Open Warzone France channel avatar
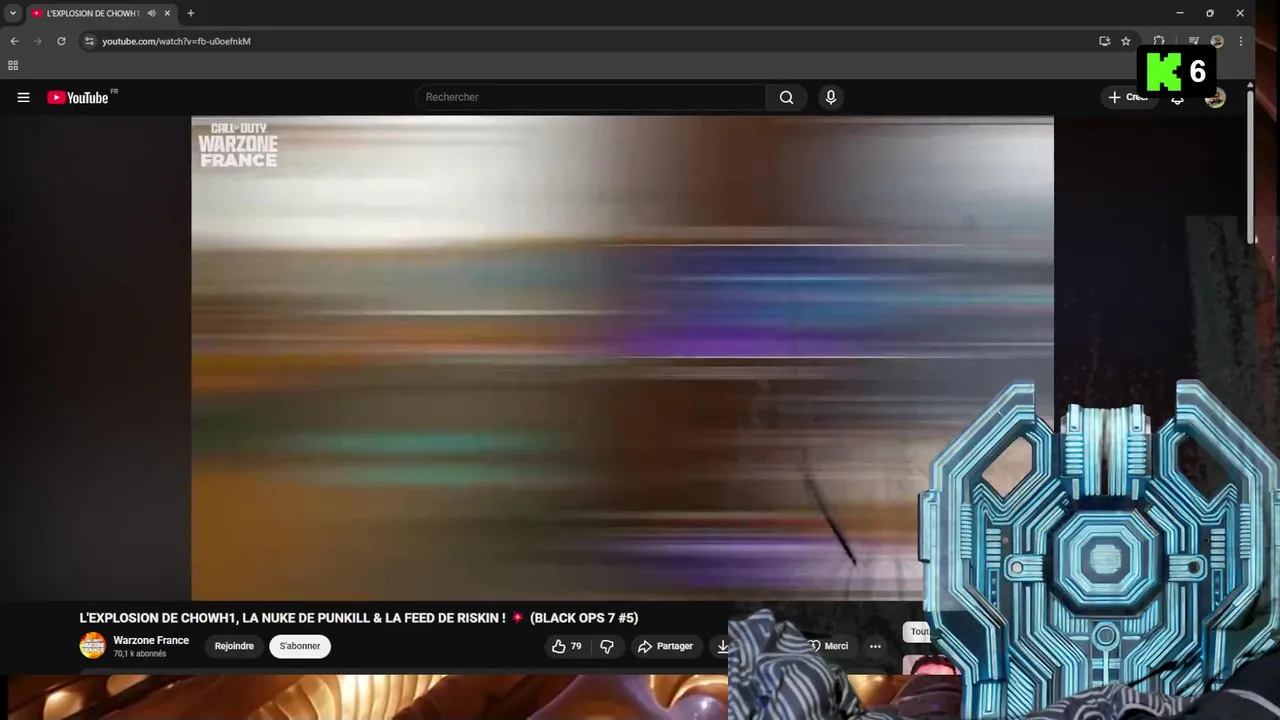Screen dimensions: 1280x720 tap(92, 646)
